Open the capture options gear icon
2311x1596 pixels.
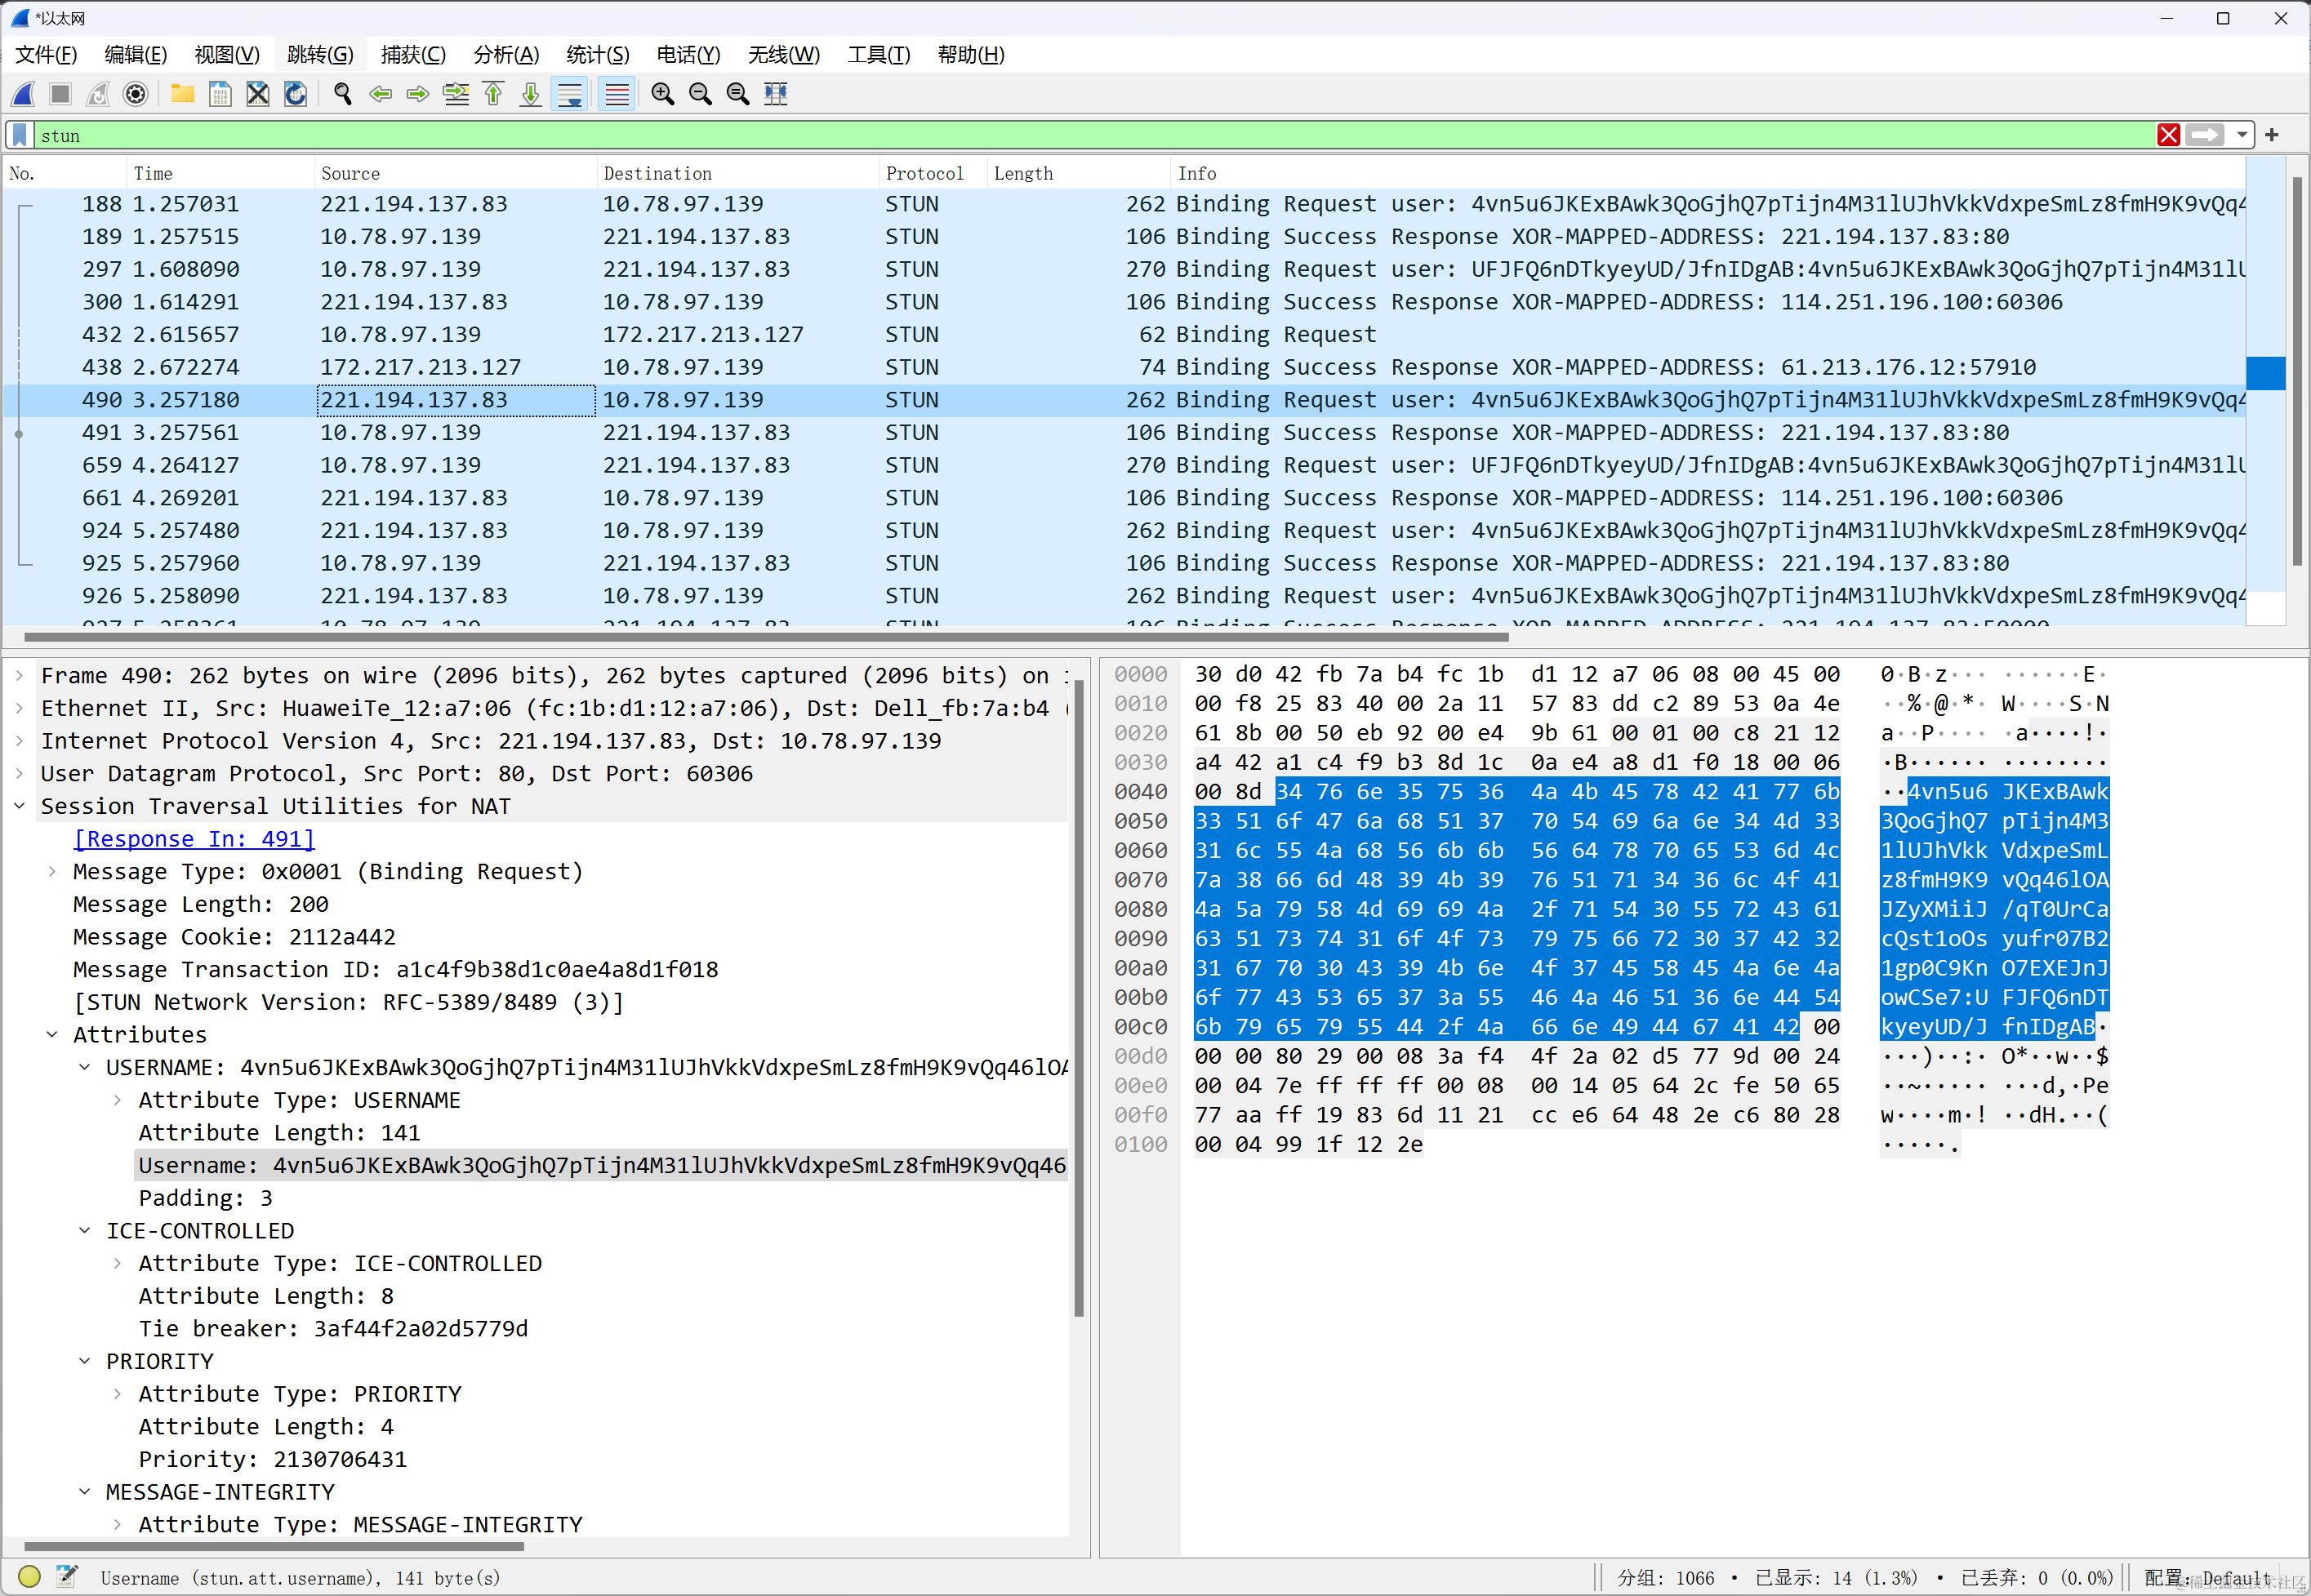135,94
